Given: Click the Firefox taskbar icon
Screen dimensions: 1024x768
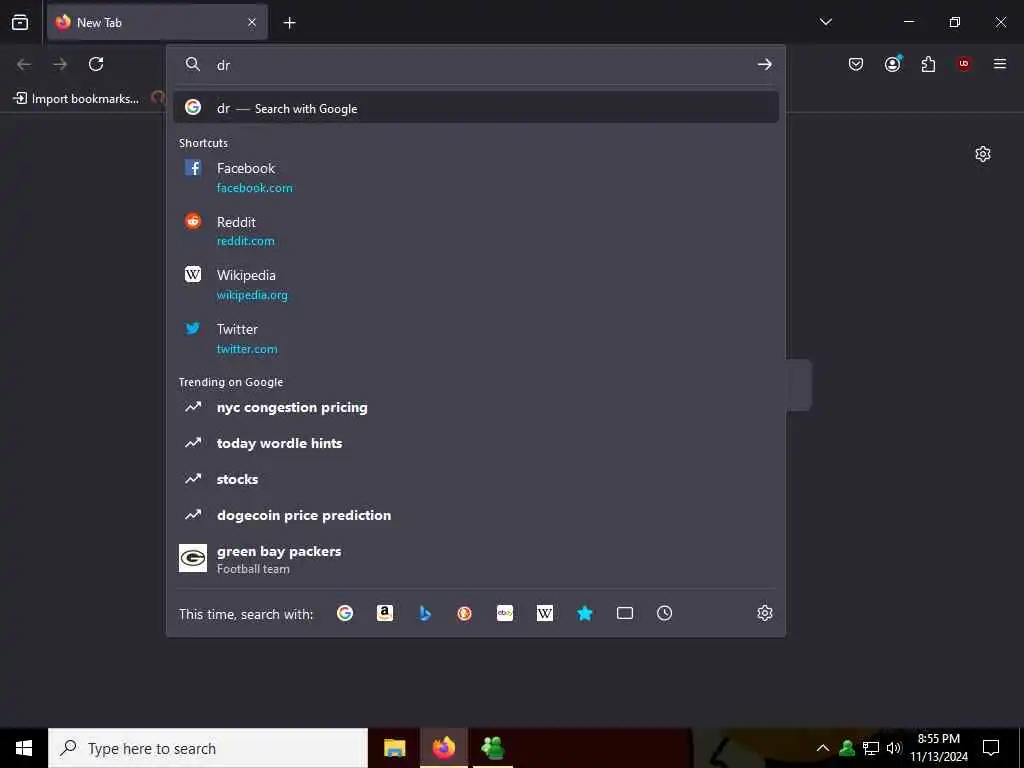Looking at the screenshot, I should 443,748.
